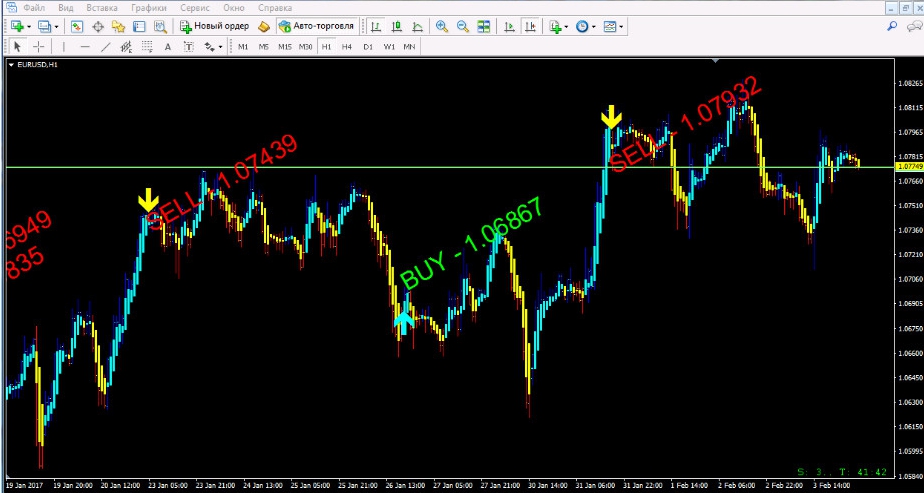Click the Zoom In magnifier icon
924x493 pixels.
pyautogui.click(x=440, y=26)
